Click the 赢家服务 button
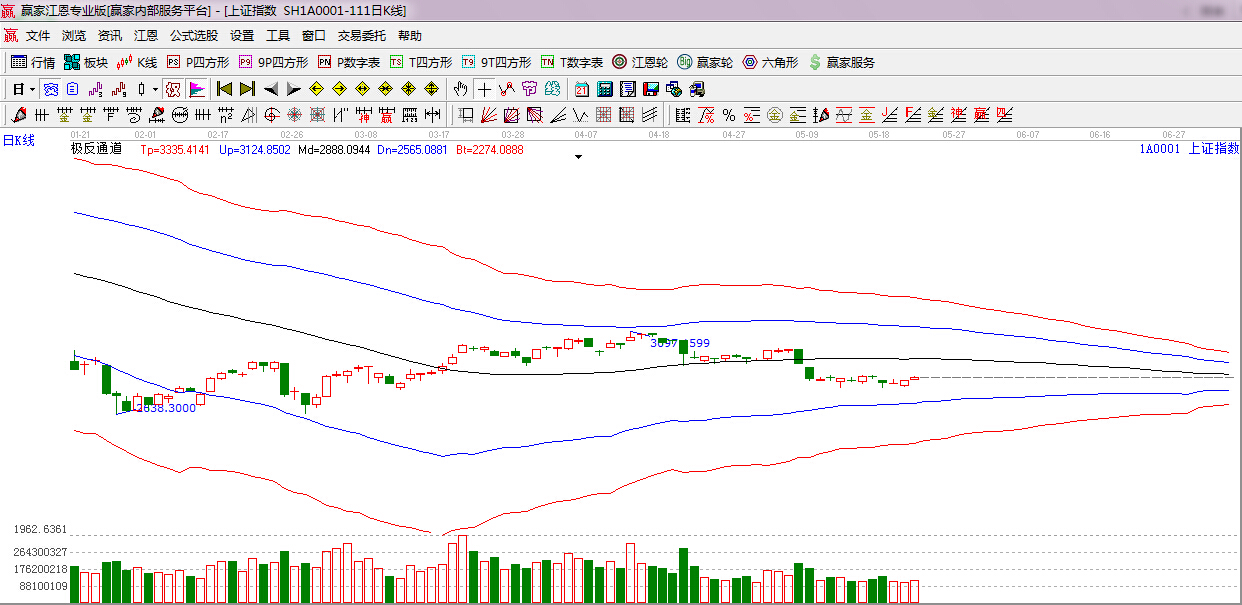Screen dimensions: 1242x605 (842, 62)
